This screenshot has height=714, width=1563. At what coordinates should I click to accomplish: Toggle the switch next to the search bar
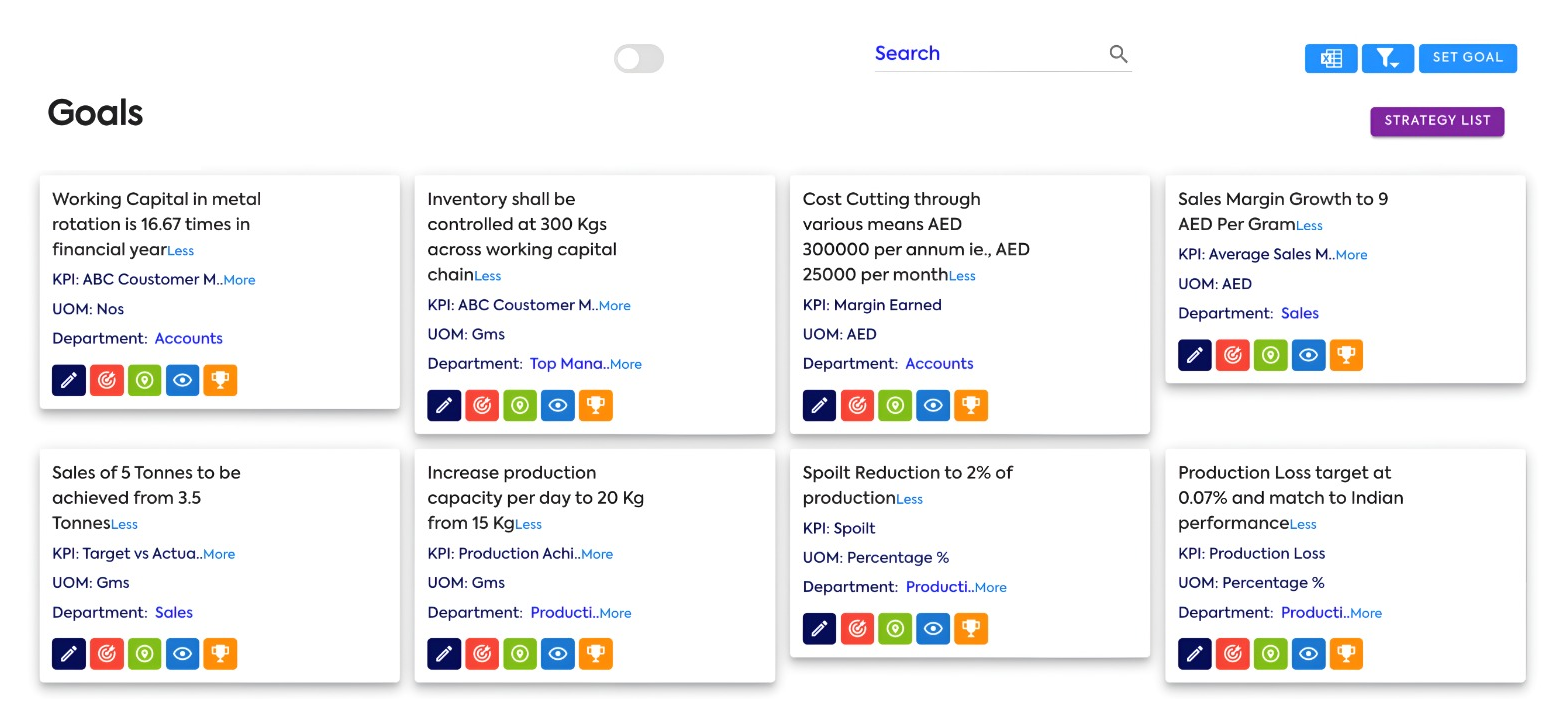pos(639,59)
